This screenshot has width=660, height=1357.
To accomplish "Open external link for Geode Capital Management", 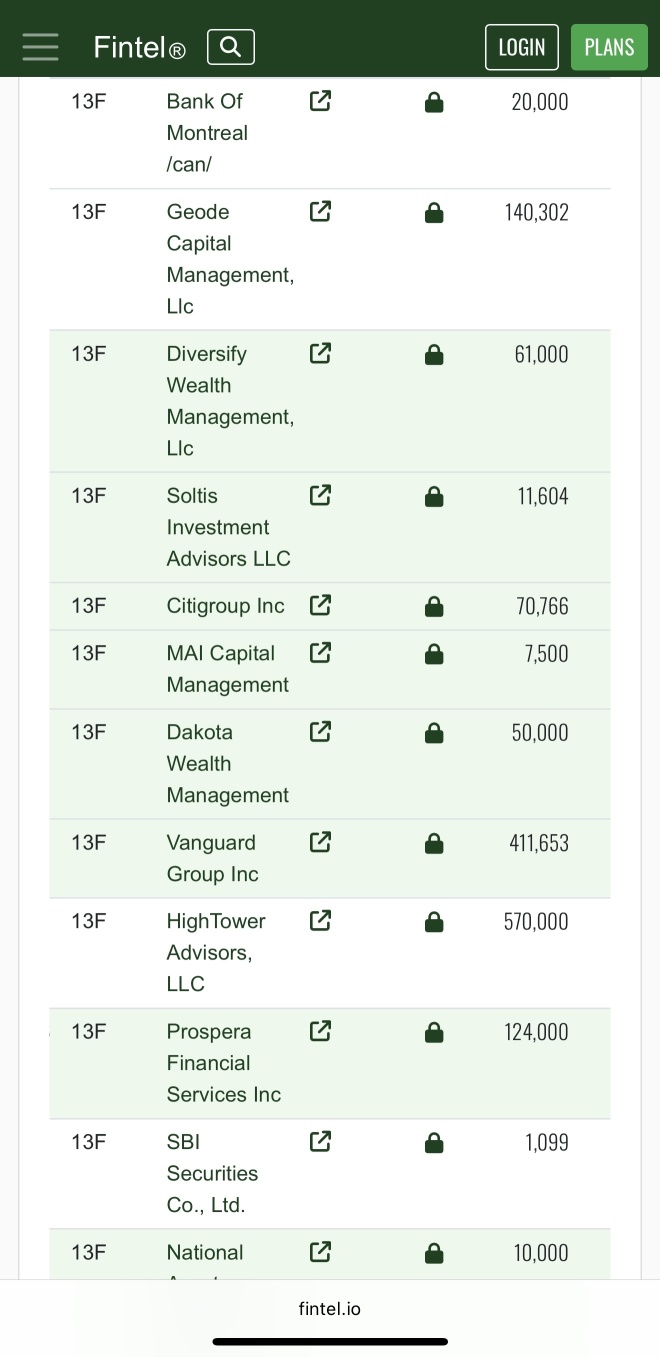I will 320,212.
